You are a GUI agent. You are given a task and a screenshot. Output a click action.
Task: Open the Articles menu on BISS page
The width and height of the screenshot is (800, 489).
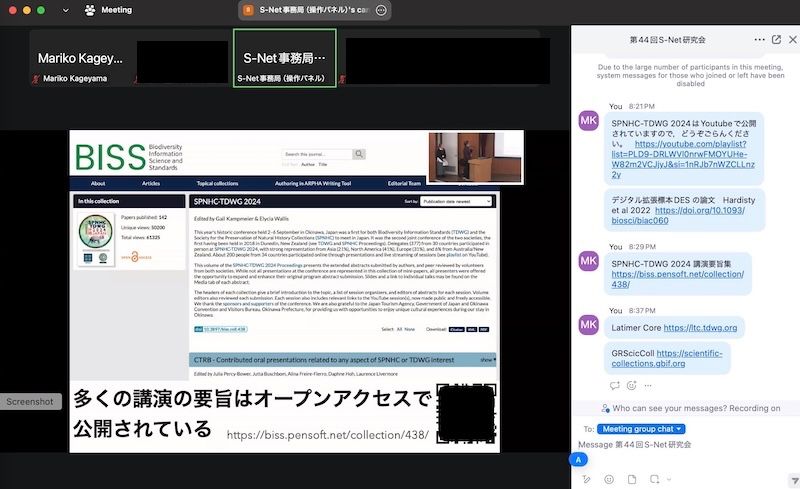[x=151, y=183]
